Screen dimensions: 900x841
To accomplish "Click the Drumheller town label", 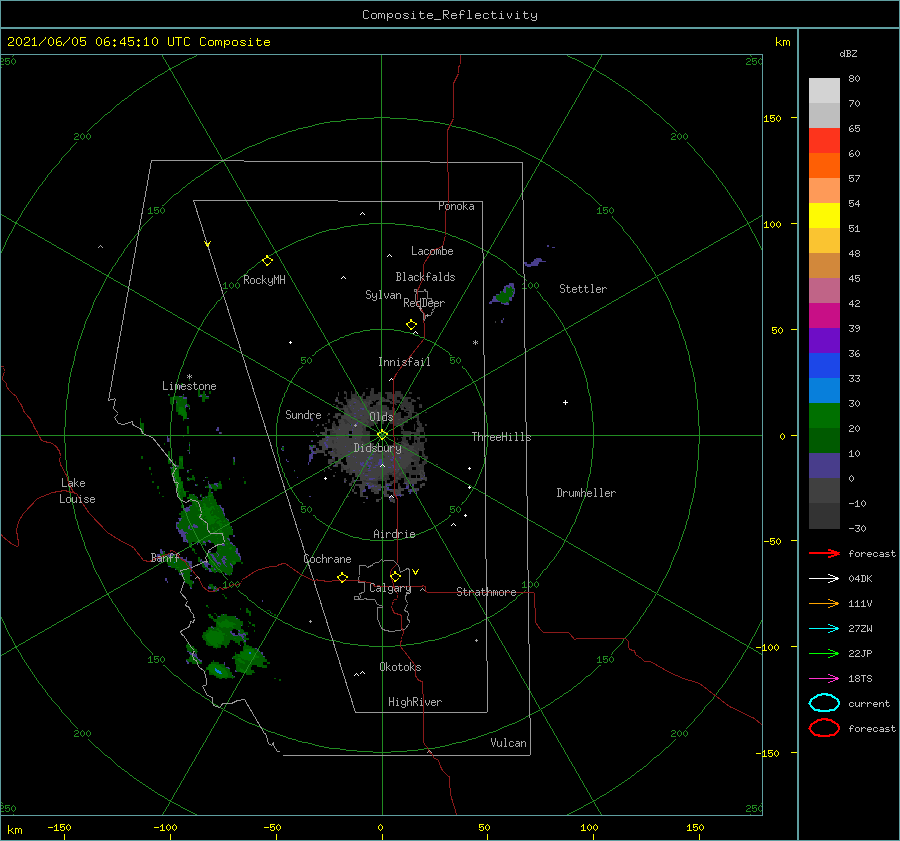I will 586,493.
